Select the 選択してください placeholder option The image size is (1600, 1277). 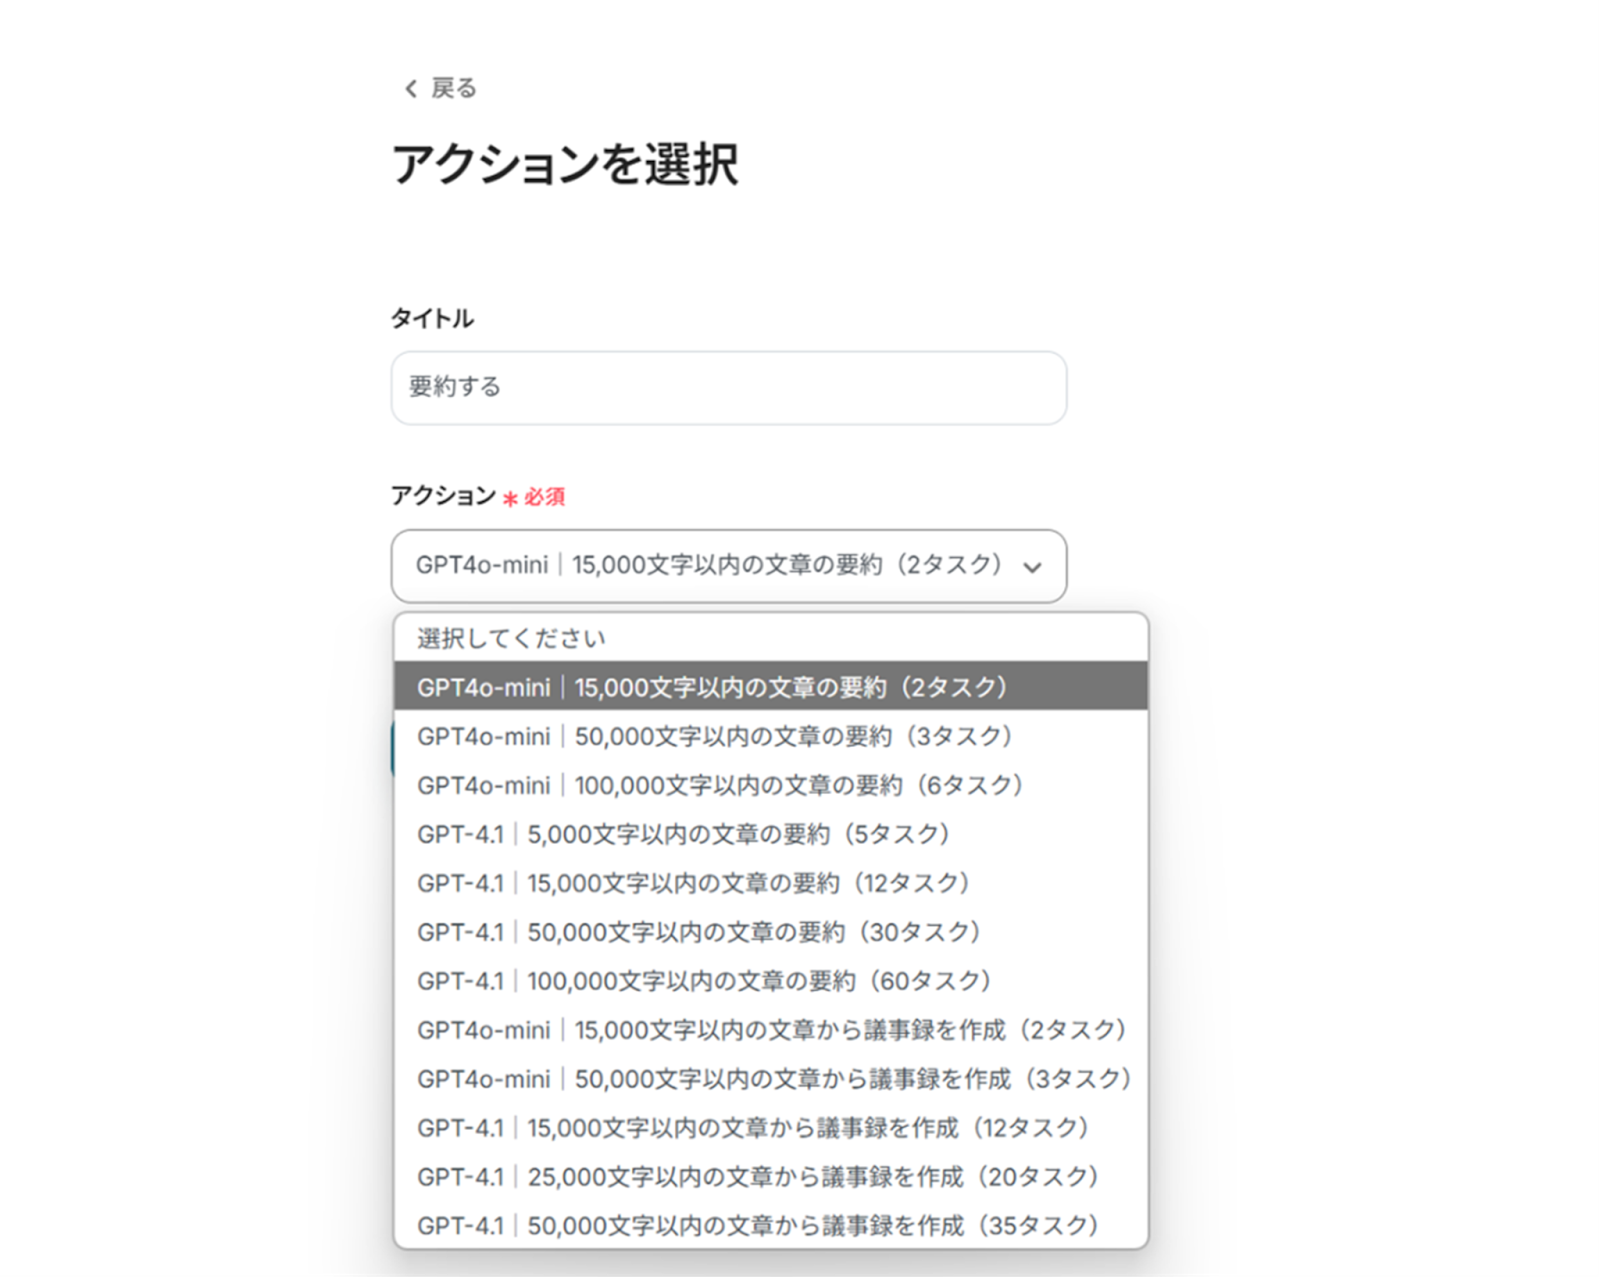point(771,638)
